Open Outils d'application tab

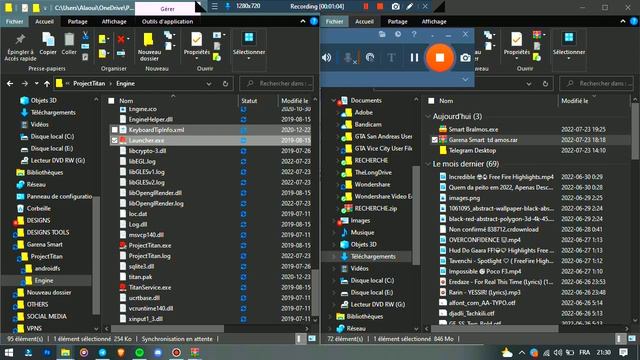click(x=167, y=21)
